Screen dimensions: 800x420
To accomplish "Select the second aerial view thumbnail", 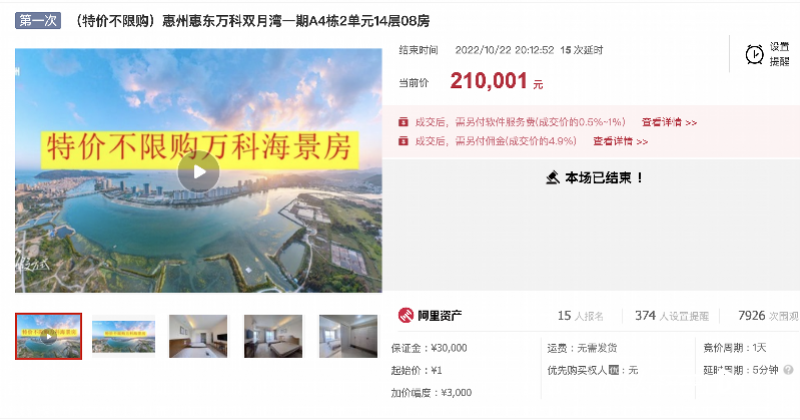I will pos(123,336).
